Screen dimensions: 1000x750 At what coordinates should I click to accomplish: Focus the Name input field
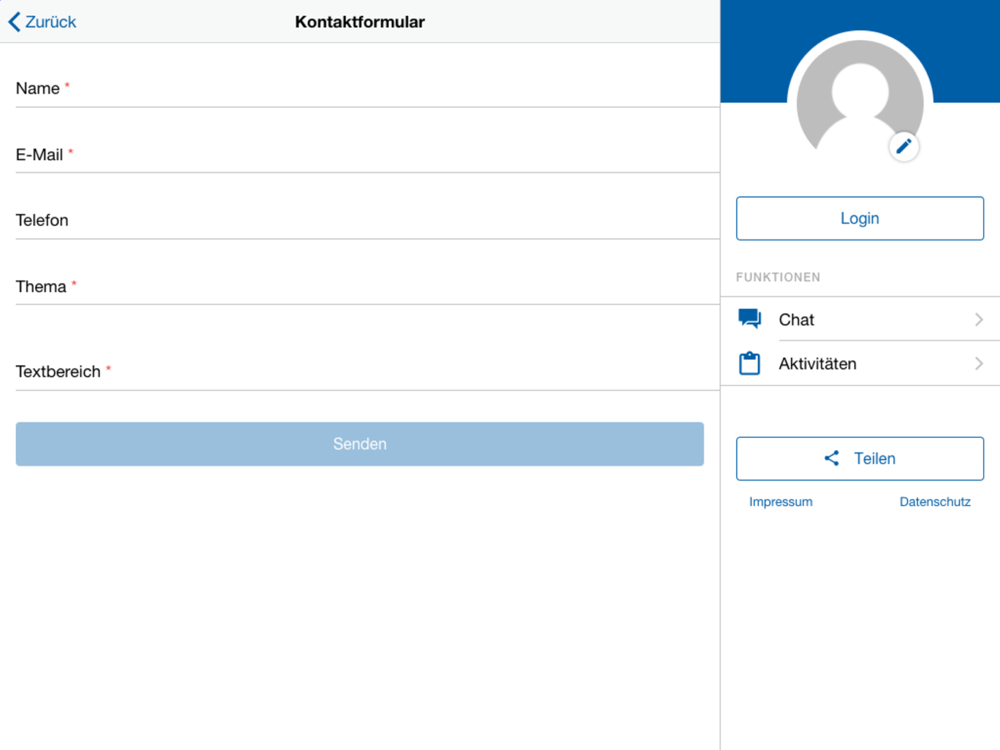[x=367, y=88]
